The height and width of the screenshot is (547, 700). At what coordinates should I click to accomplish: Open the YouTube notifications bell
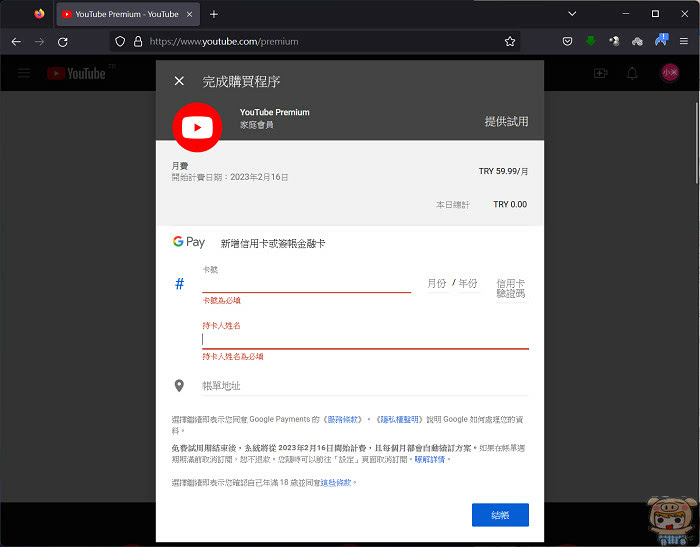pyautogui.click(x=632, y=73)
